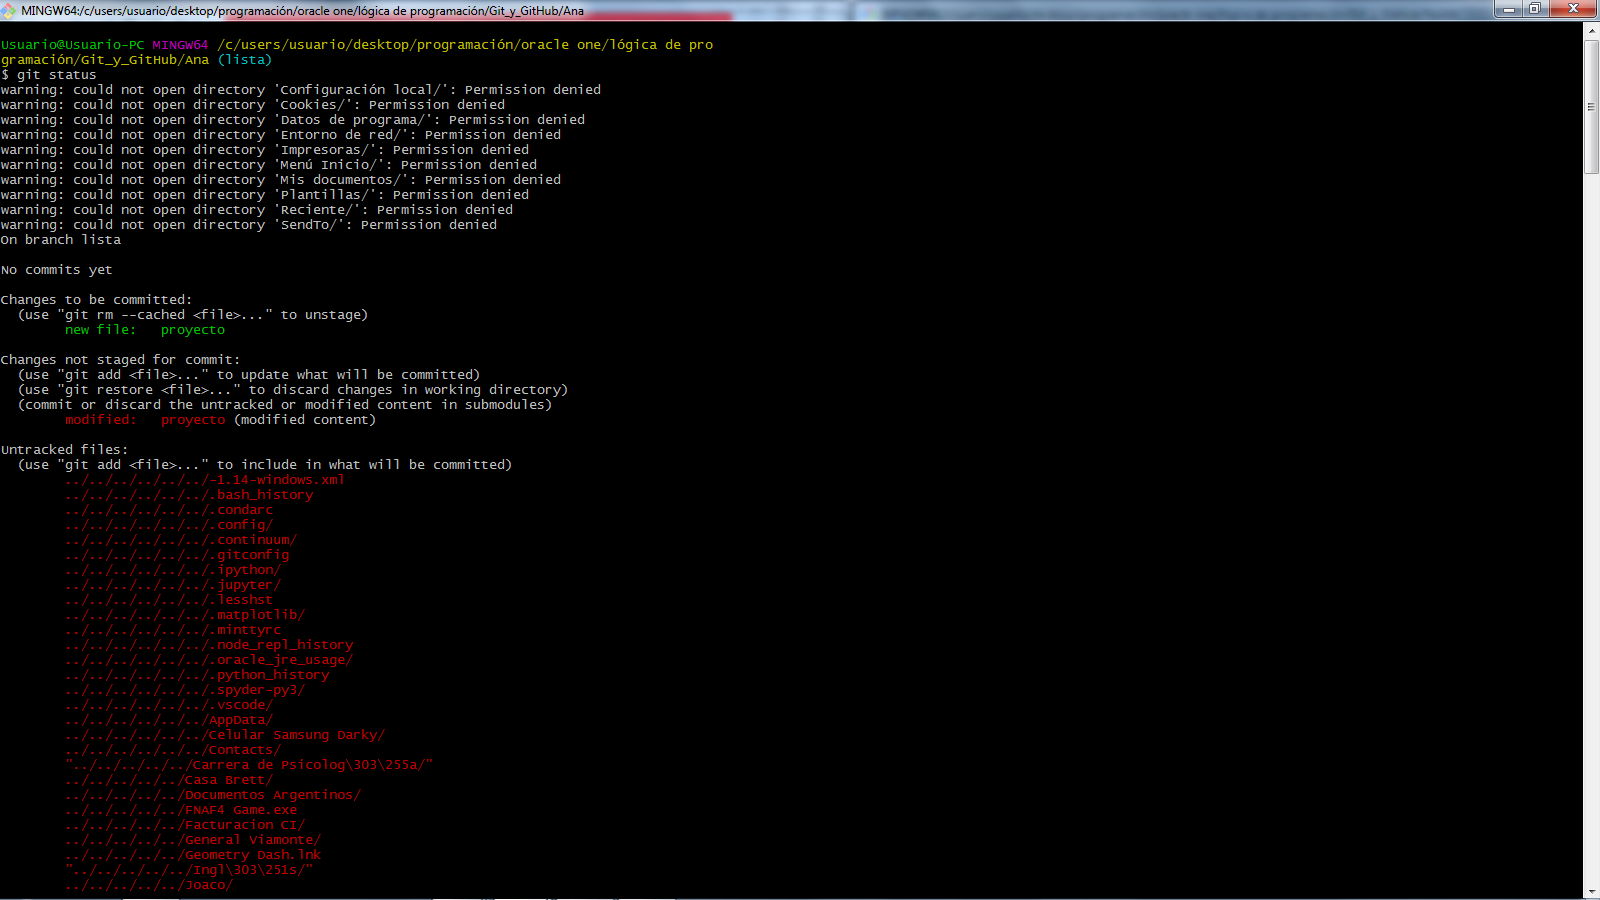Click the 'FNAF4 Game.exe' untracked entry

181,810
